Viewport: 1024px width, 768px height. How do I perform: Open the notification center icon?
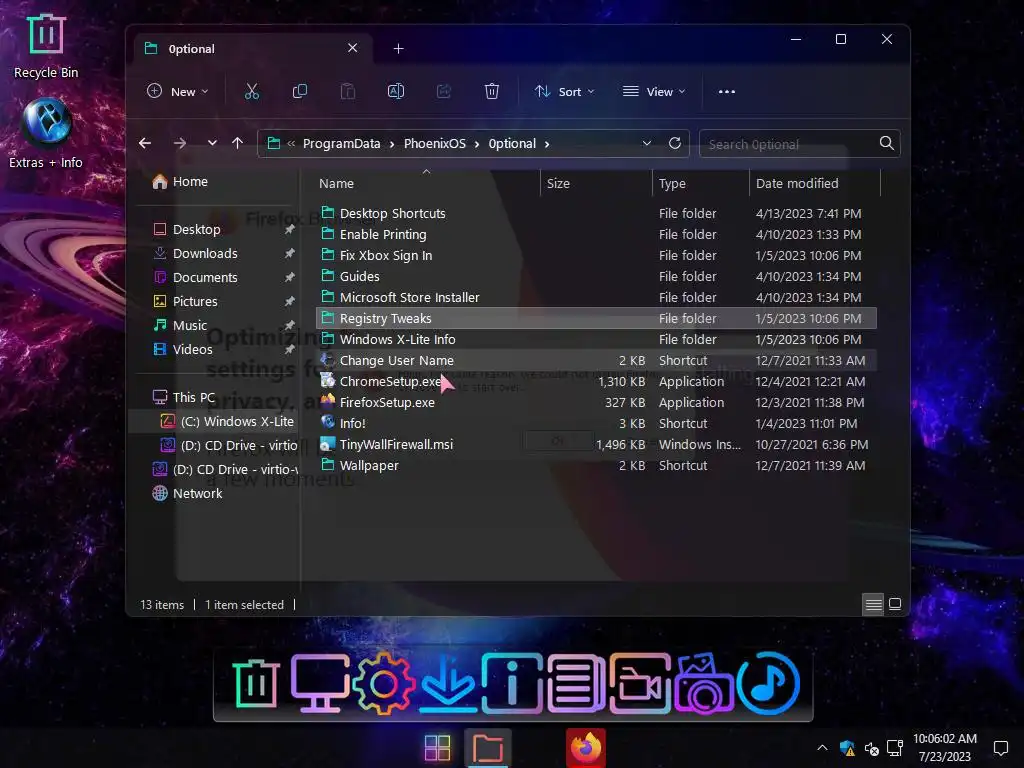(1000, 748)
